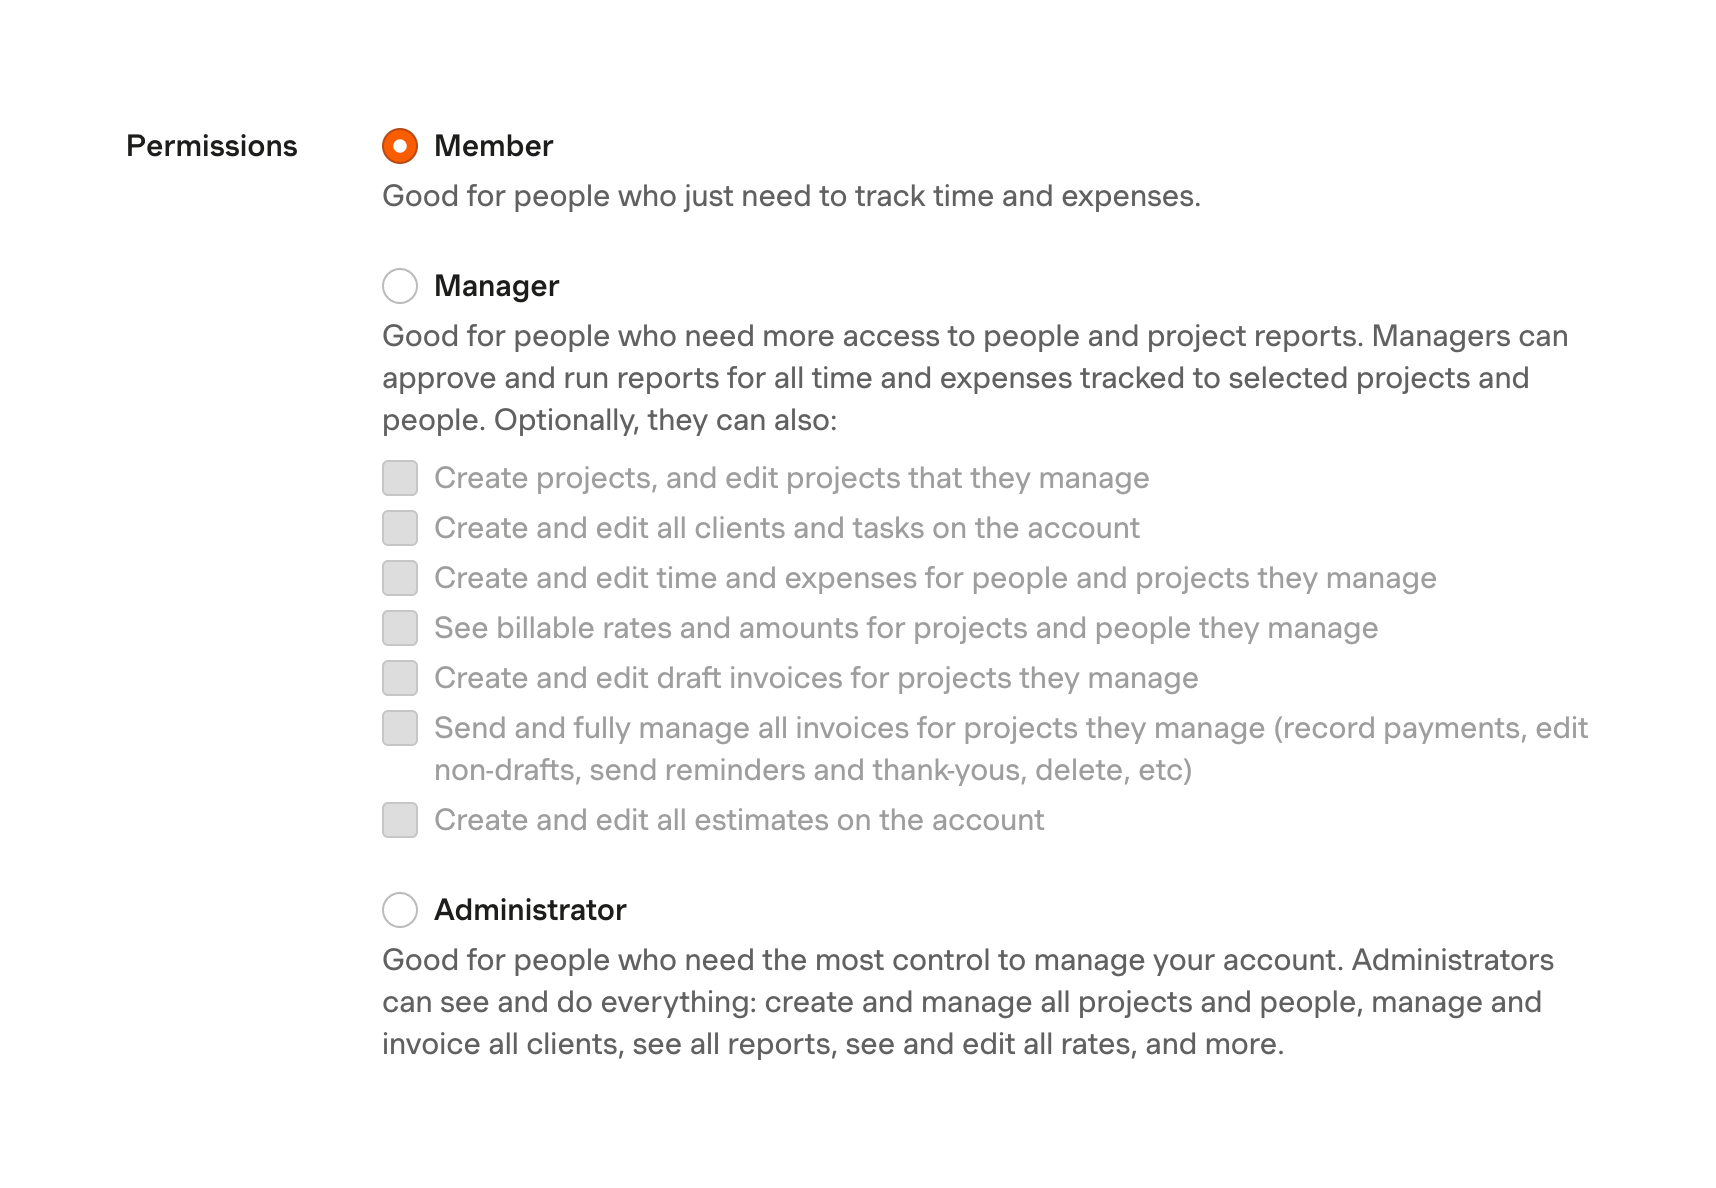
Task: Check 'See billable rates and amounts' permission
Action: point(399,628)
